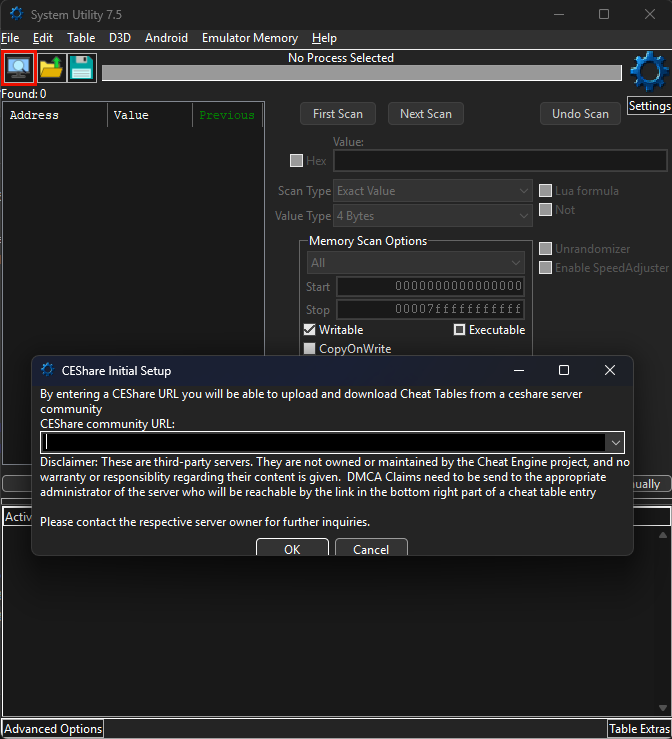Screen dimensions: 672x739
Task: Toggle the Not checkbox
Action: click(x=545, y=210)
